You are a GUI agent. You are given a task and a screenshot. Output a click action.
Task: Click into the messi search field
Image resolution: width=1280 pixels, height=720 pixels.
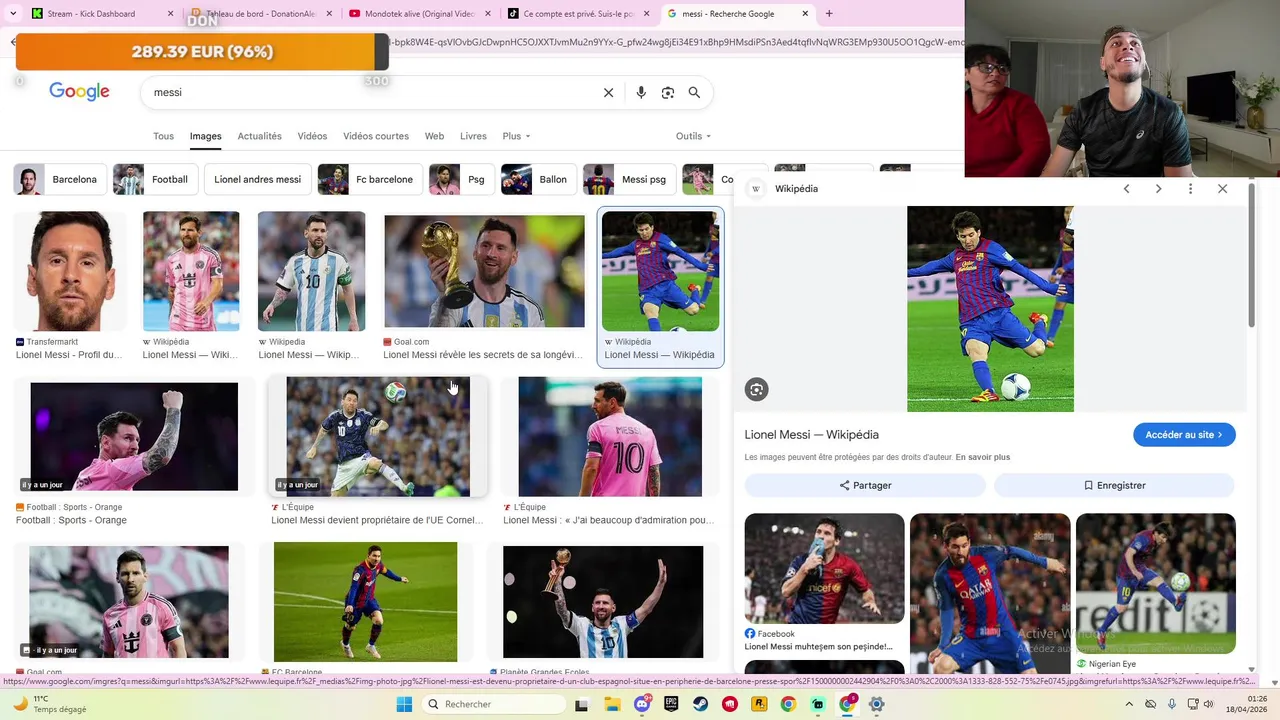click(x=370, y=92)
